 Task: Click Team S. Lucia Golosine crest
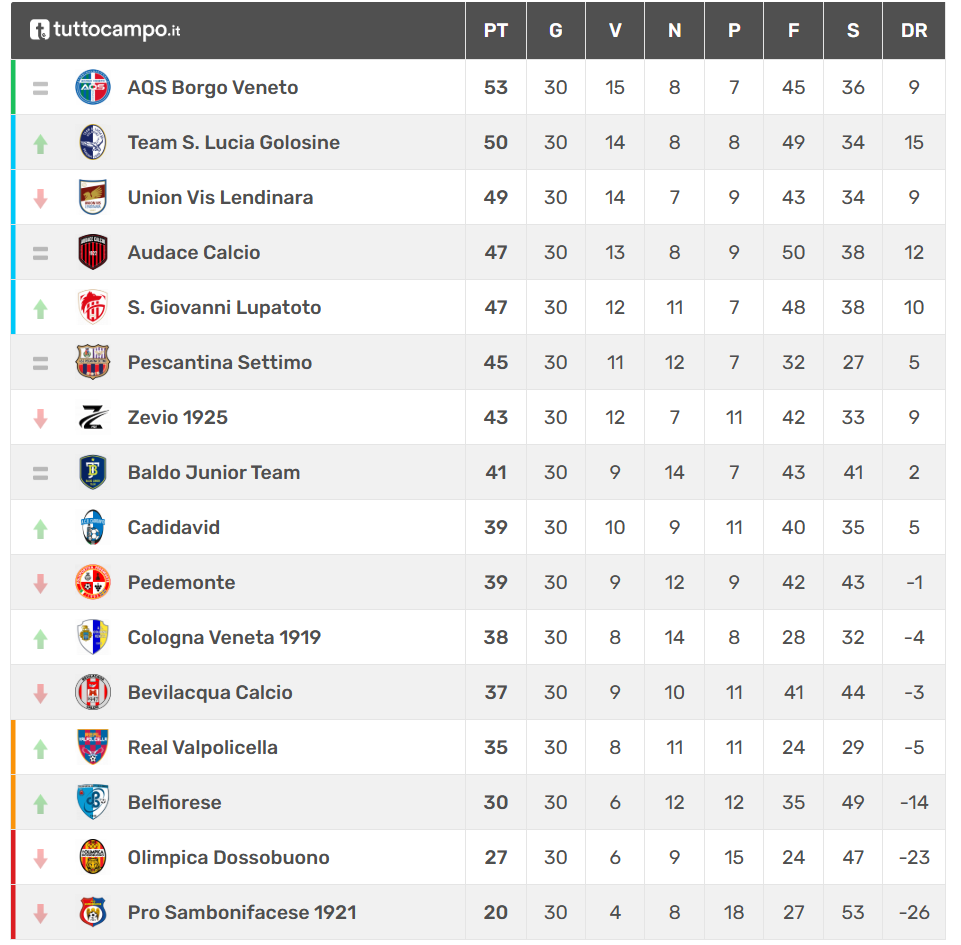[x=93, y=142]
